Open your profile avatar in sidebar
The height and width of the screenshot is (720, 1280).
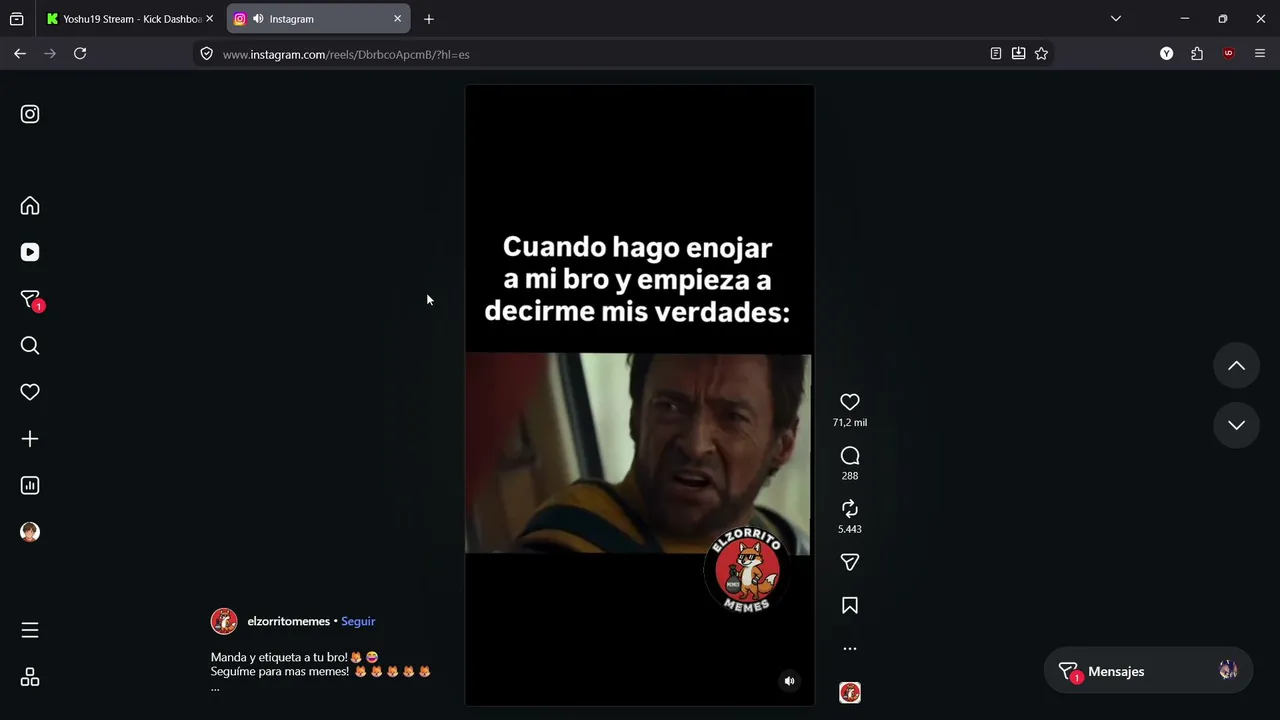(30, 532)
